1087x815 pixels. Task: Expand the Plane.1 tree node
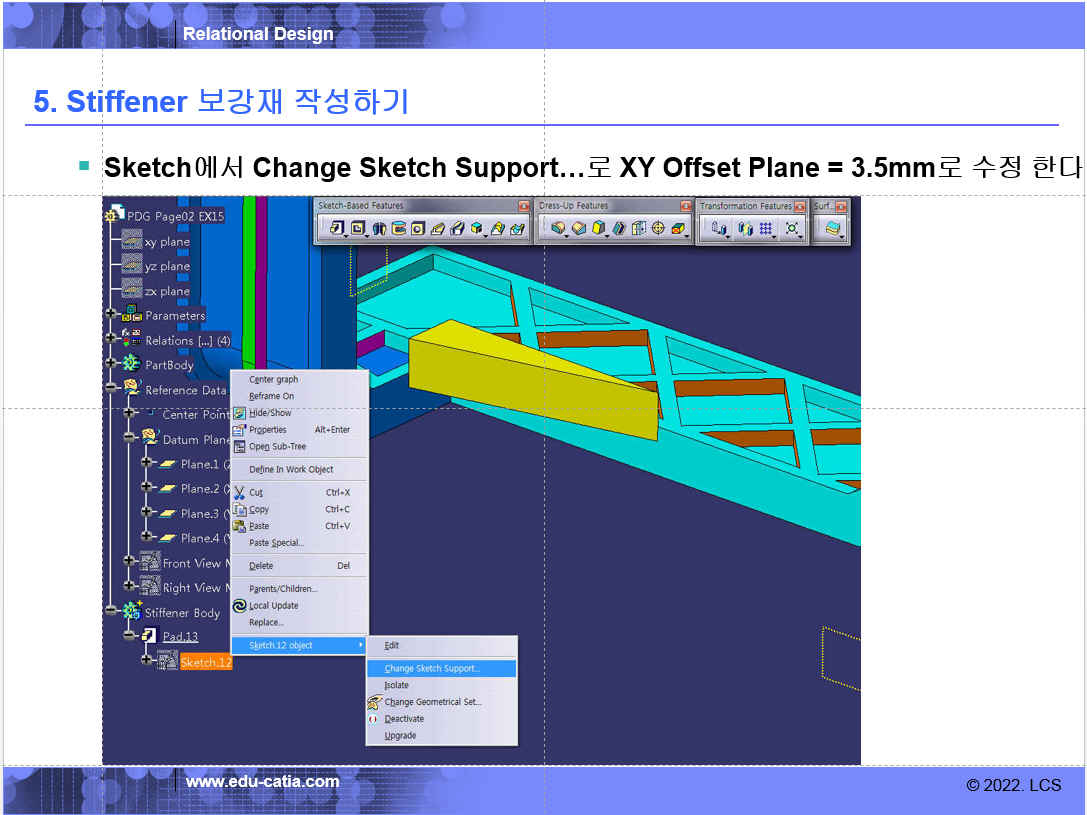point(146,463)
